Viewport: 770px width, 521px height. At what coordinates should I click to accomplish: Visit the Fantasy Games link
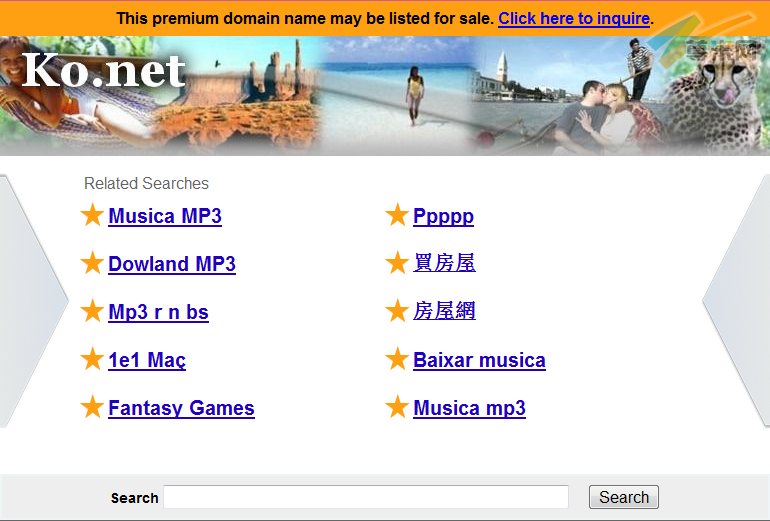click(181, 409)
